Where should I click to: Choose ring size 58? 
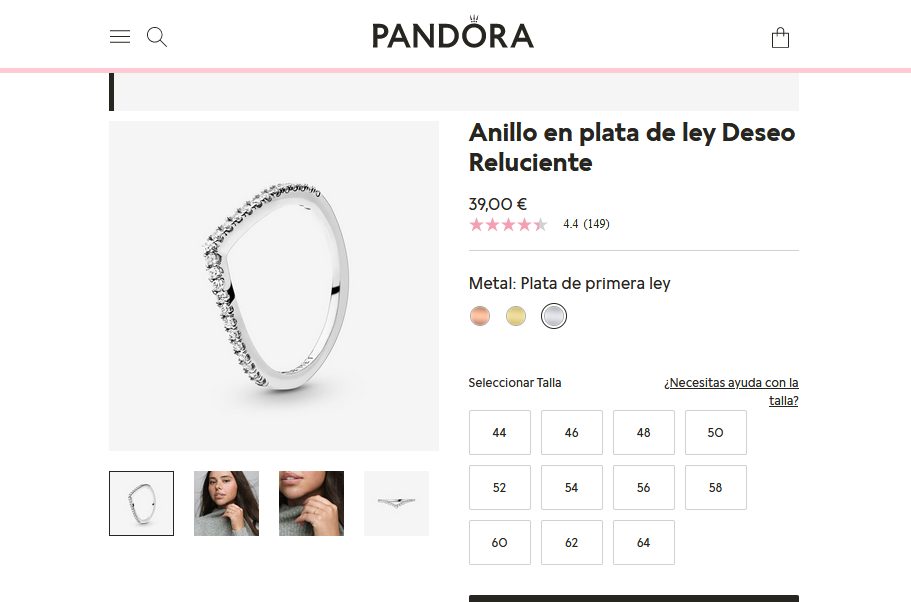[716, 488]
